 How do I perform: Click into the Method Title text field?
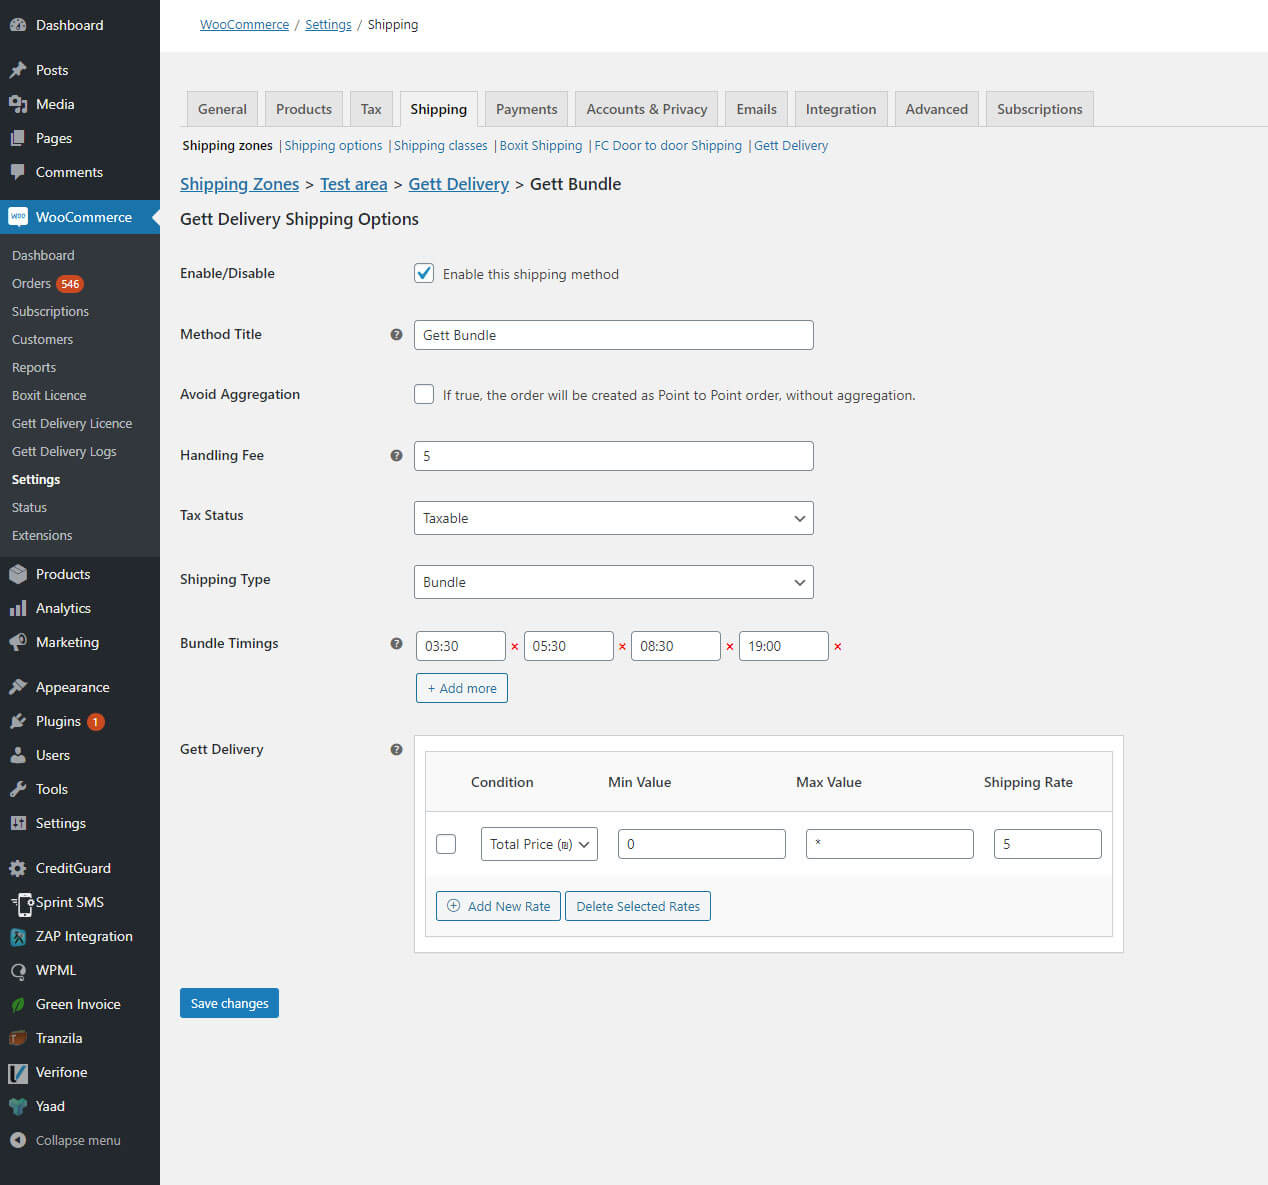tap(613, 335)
